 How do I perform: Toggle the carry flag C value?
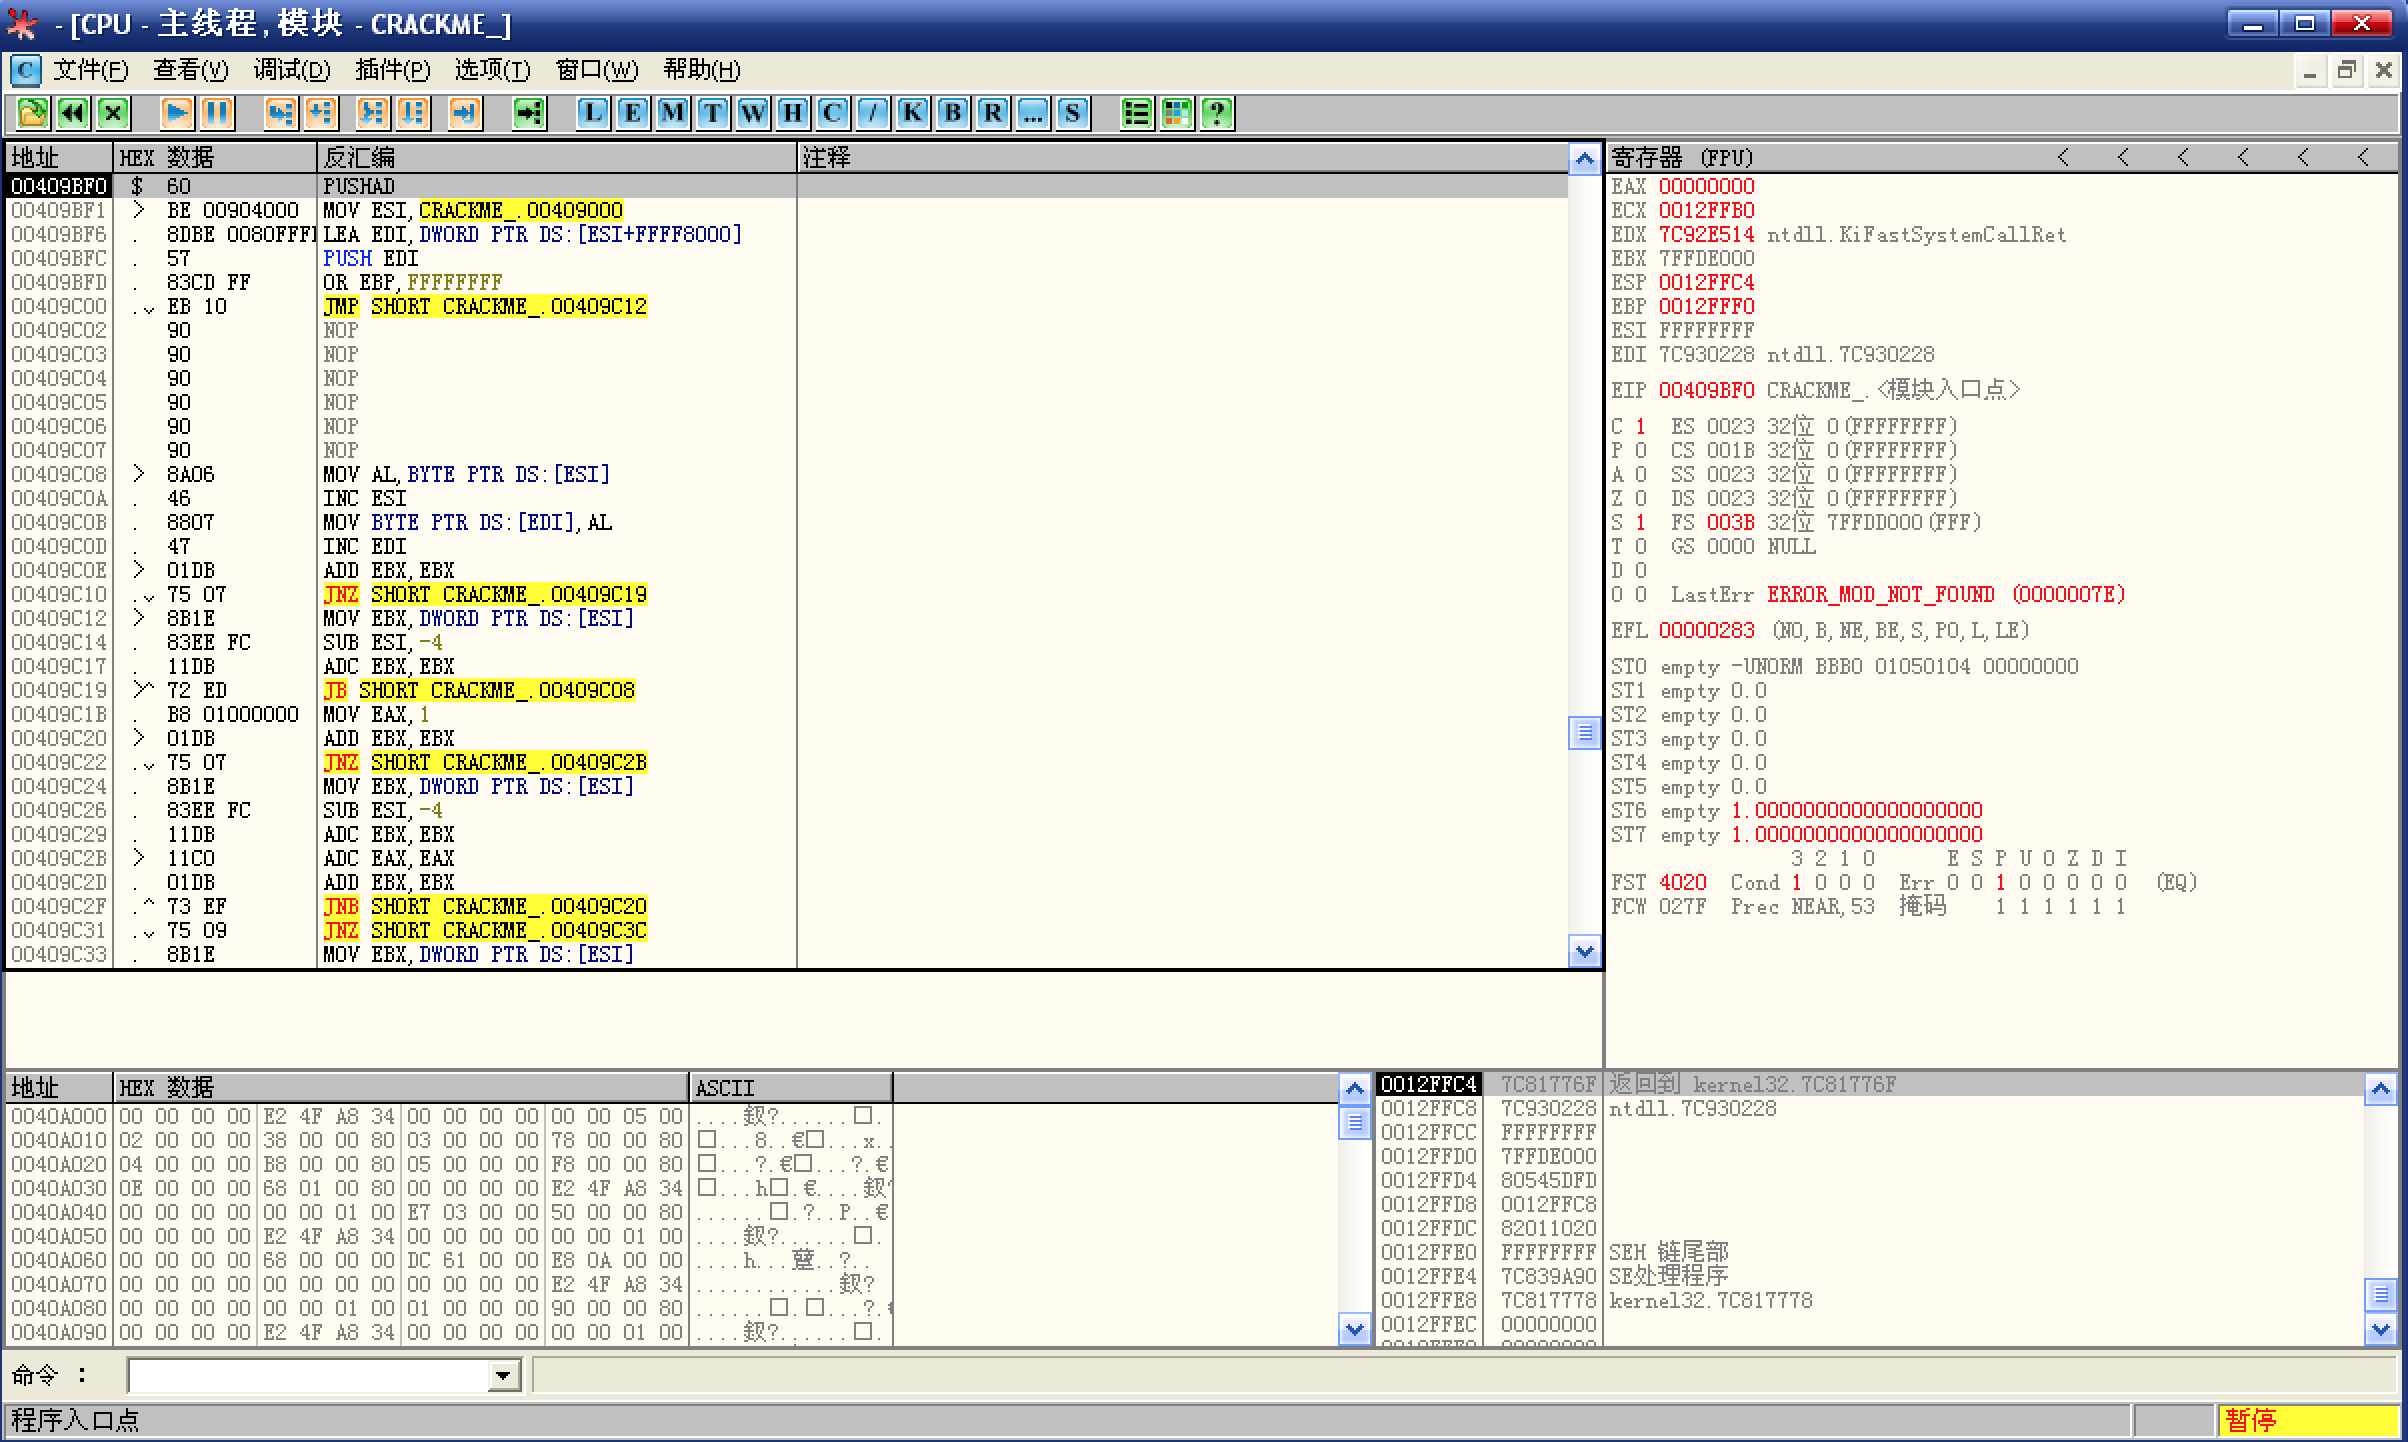click(1640, 427)
